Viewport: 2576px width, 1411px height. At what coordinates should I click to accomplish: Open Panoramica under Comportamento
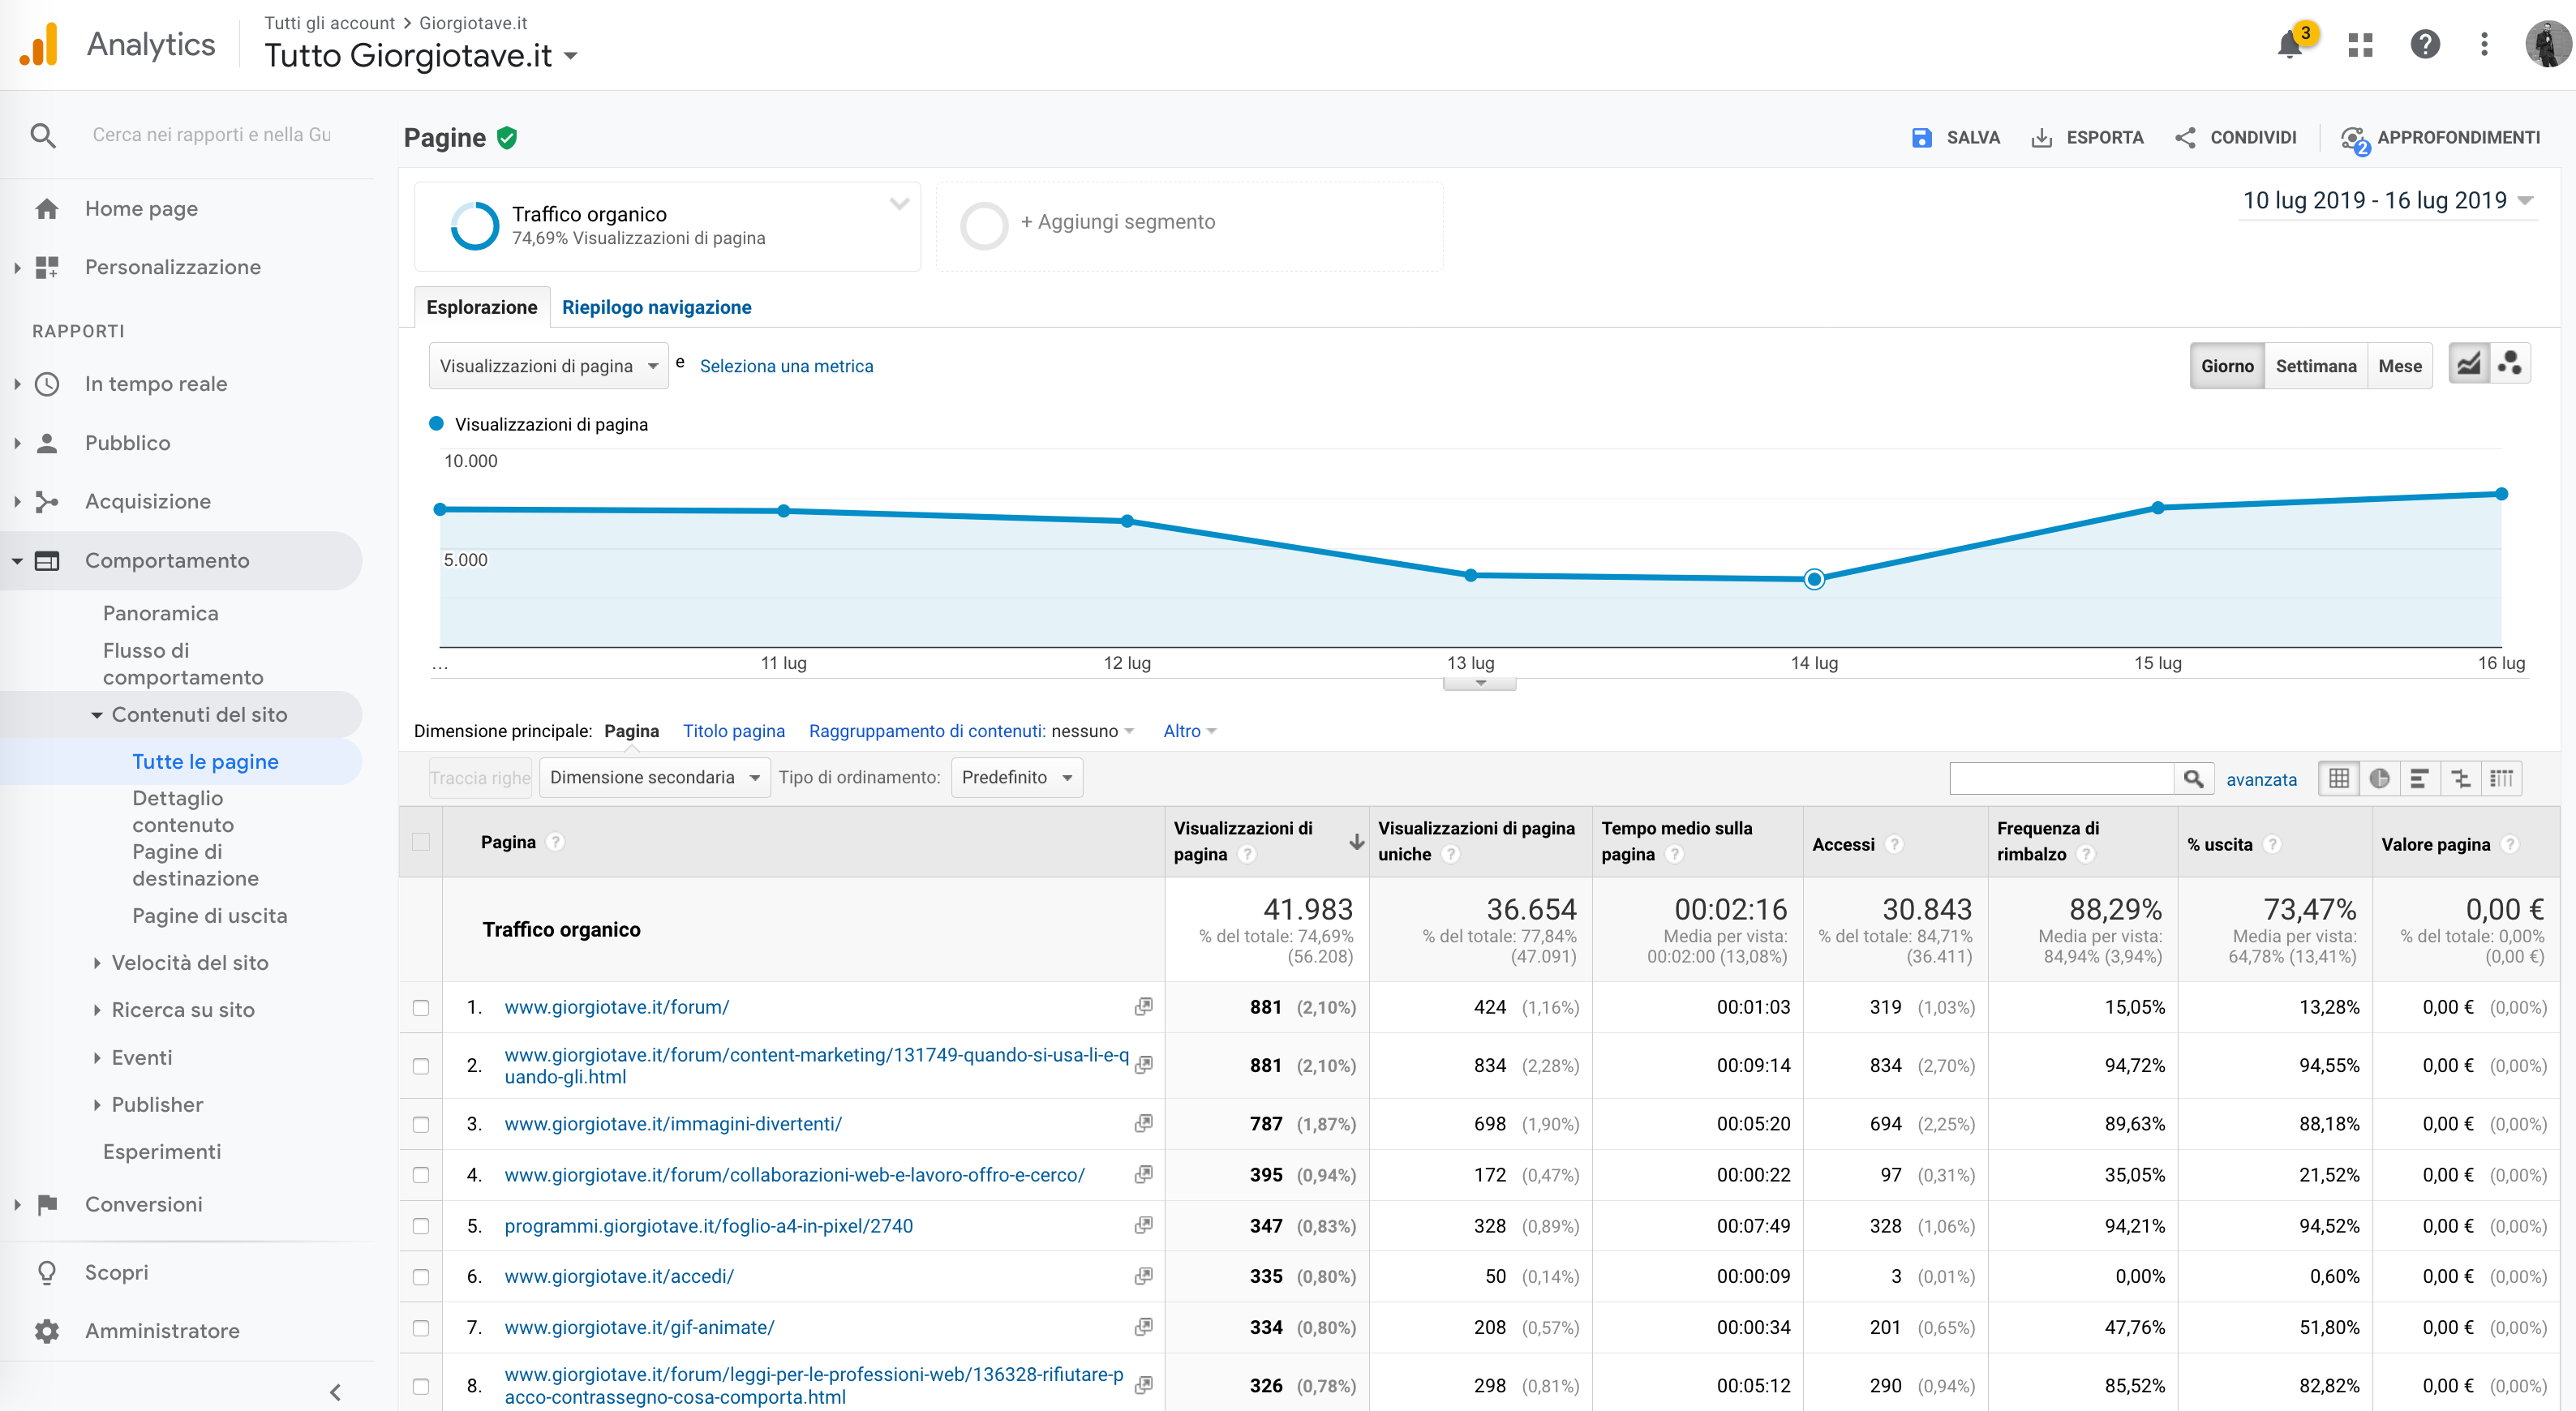tap(160, 613)
